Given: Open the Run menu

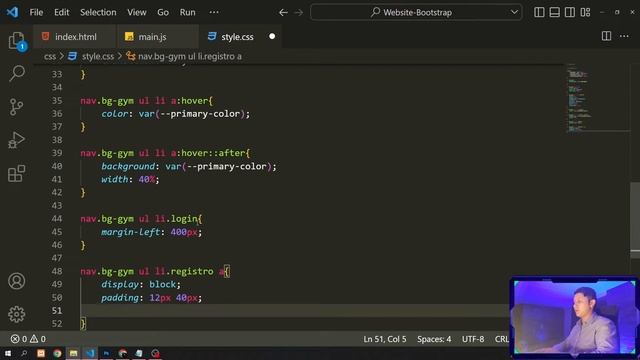Looking at the screenshot, I should tap(187, 12).
